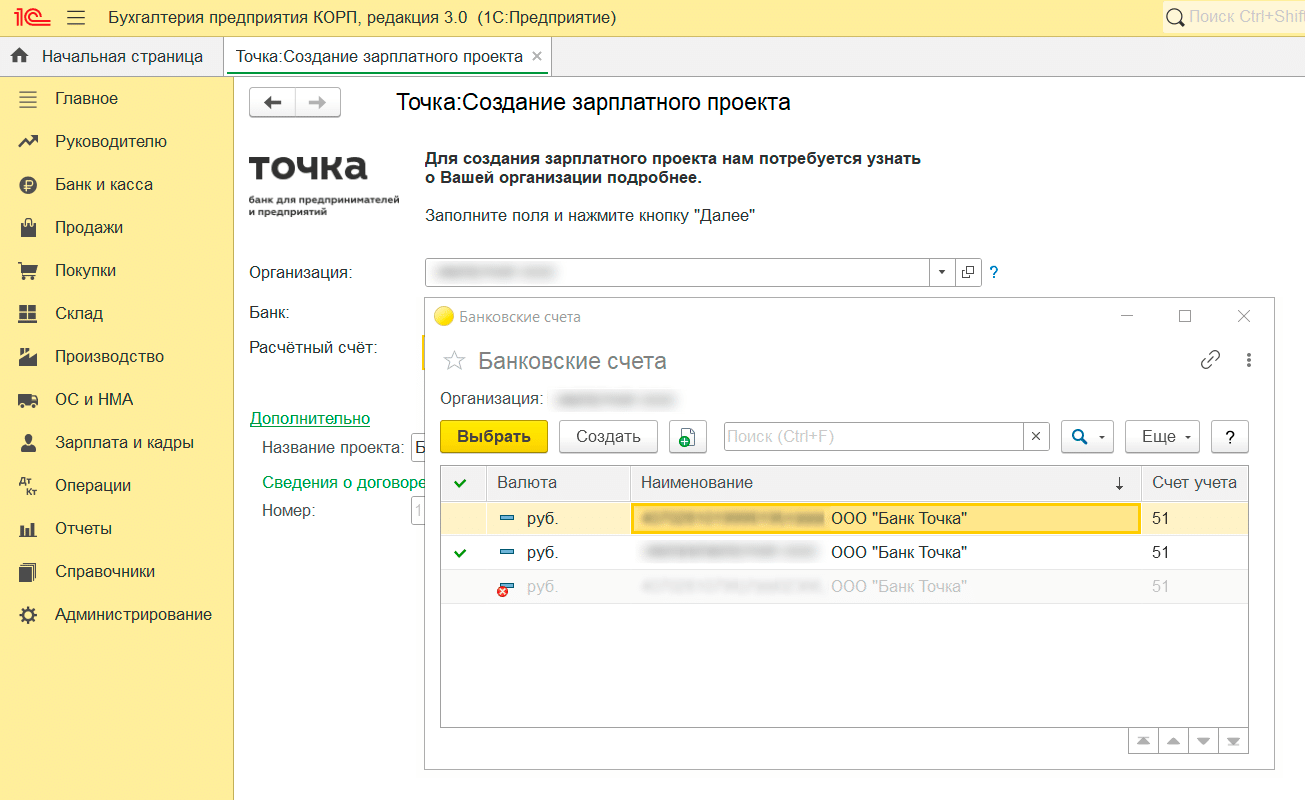Open the Организация field open-form icon
The image size is (1305, 800).
(968, 272)
